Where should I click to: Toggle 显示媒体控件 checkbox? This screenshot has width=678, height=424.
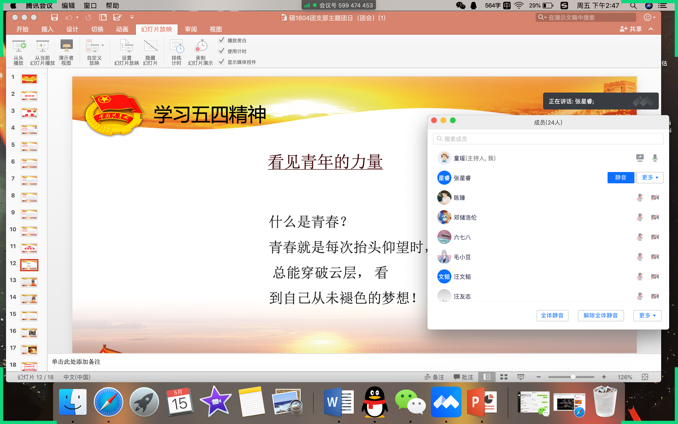click(222, 62)
